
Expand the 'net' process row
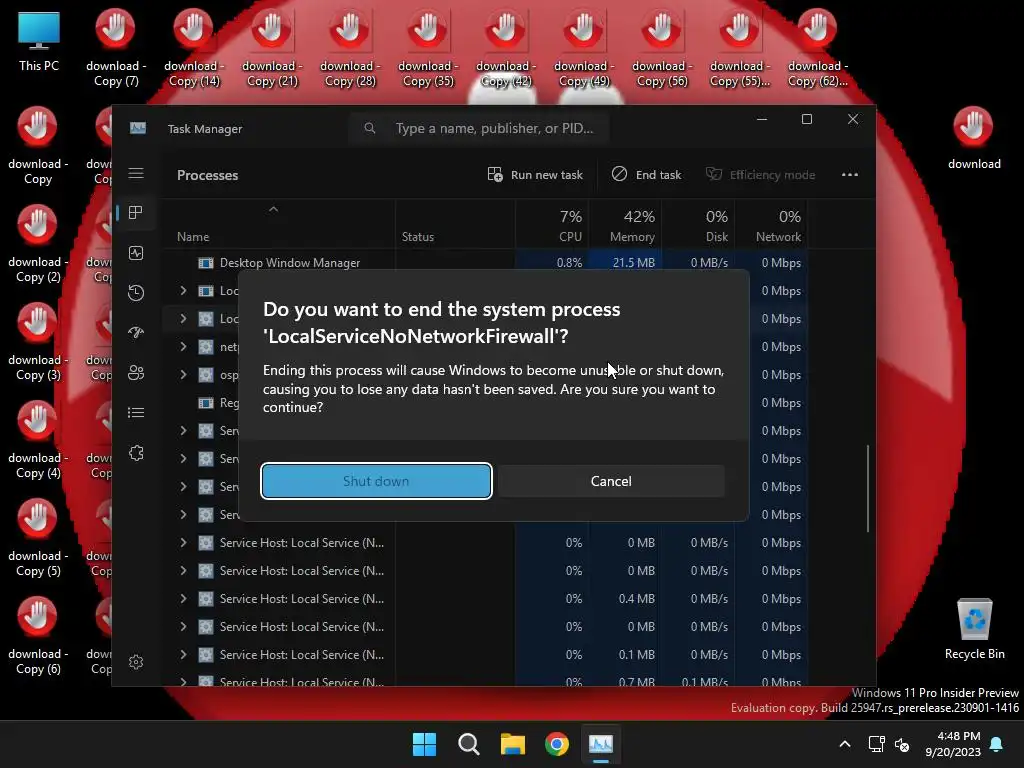click(x=184, y=347)
